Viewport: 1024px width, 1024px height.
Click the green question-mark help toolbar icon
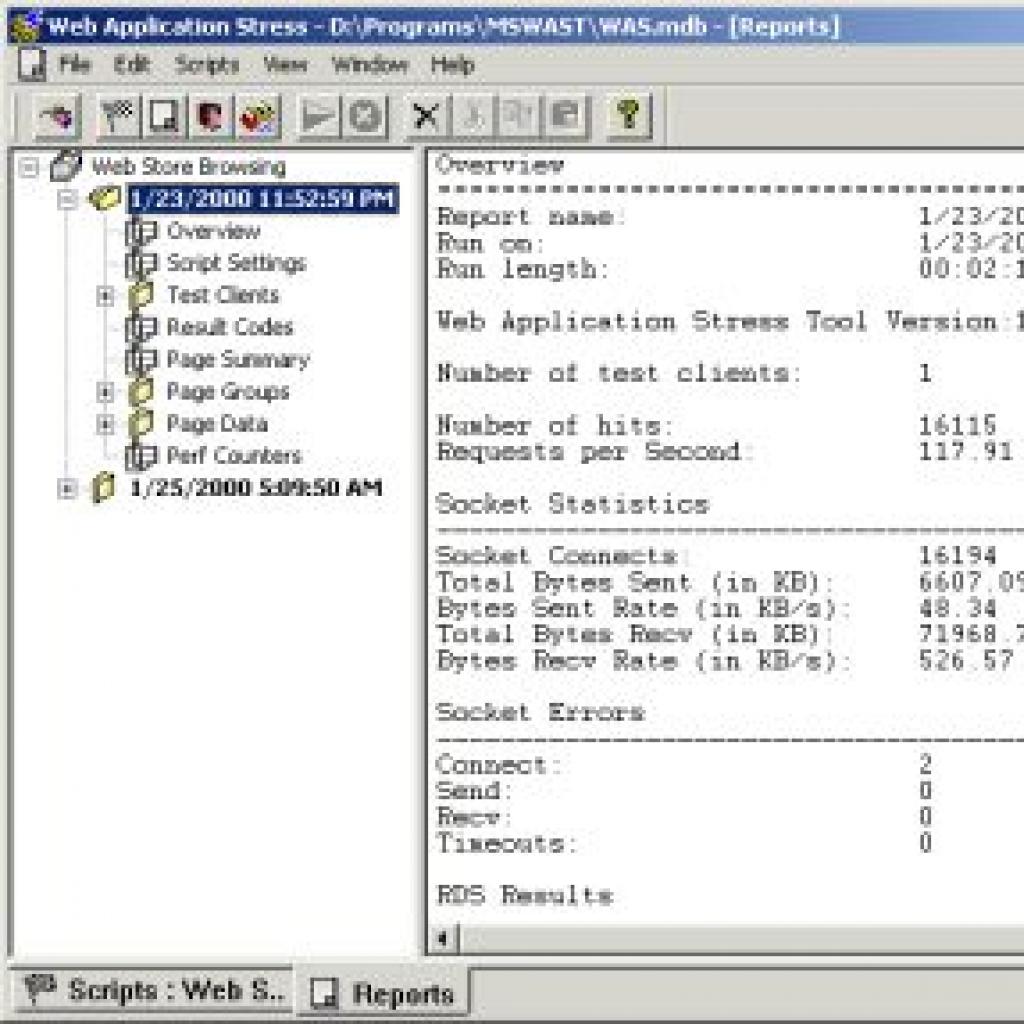[629, 116]
